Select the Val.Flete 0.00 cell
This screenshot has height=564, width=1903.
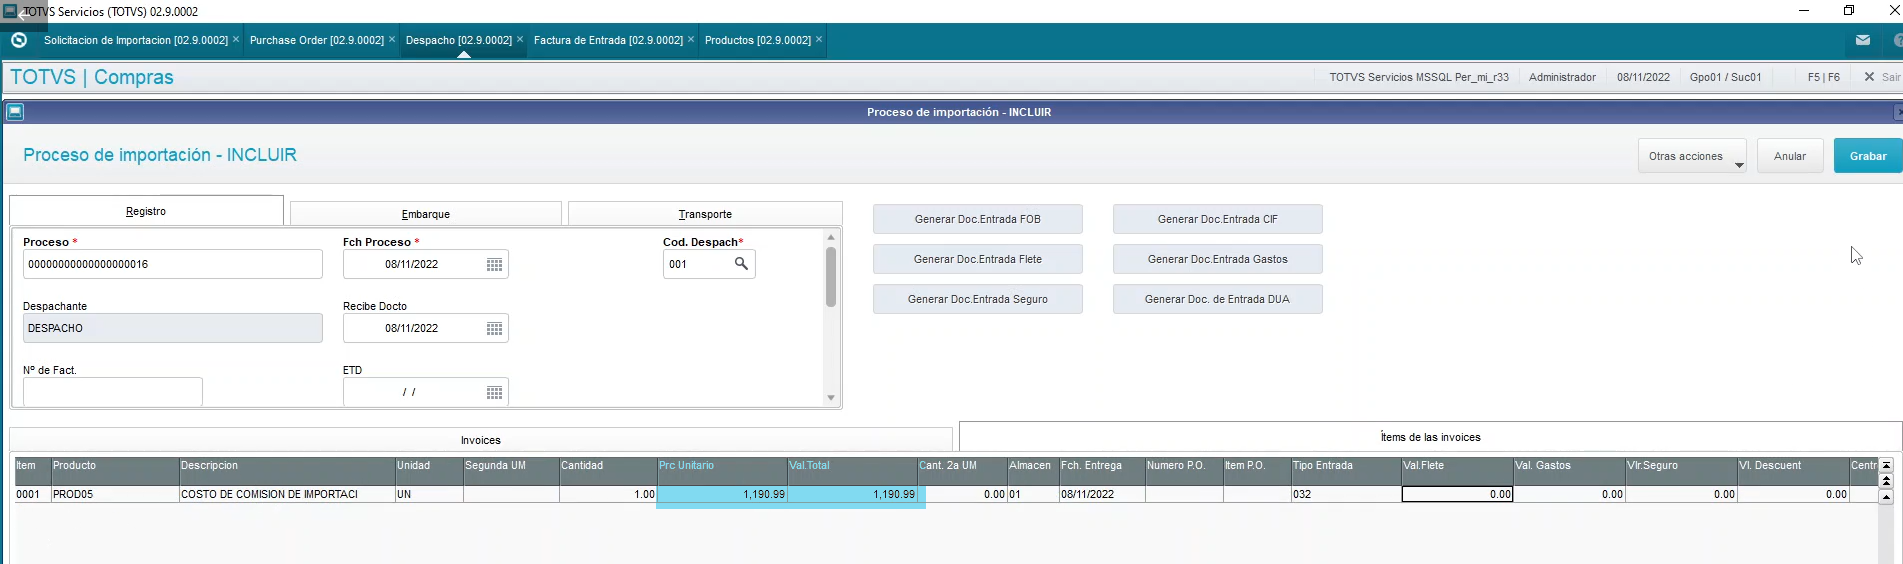point(1457,494)
